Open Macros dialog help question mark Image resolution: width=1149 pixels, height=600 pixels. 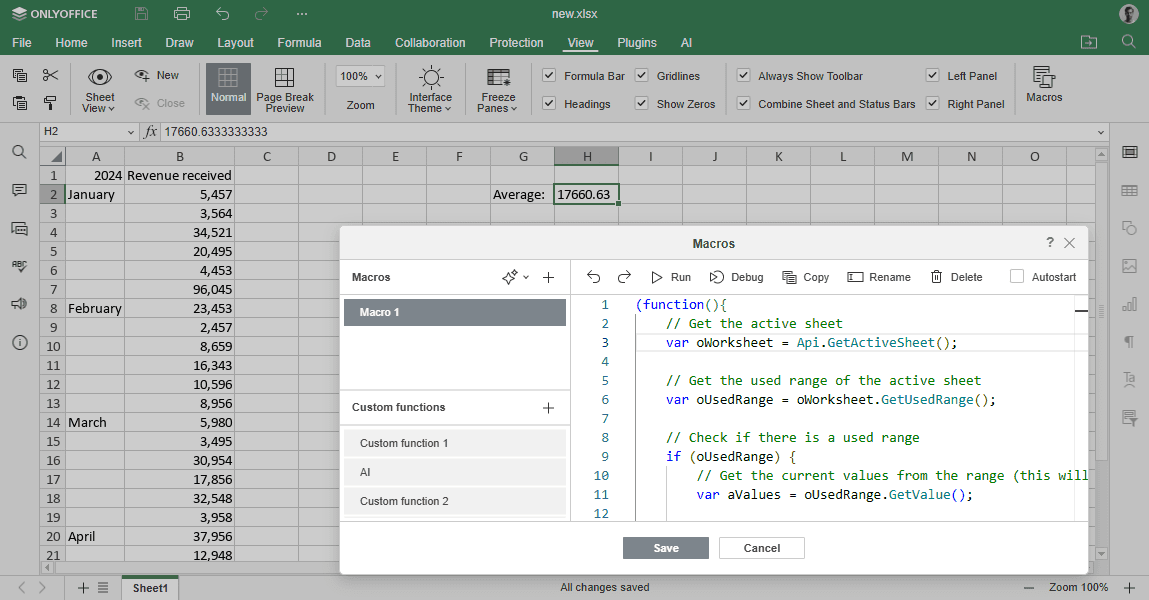click(x=1049, y=242)
